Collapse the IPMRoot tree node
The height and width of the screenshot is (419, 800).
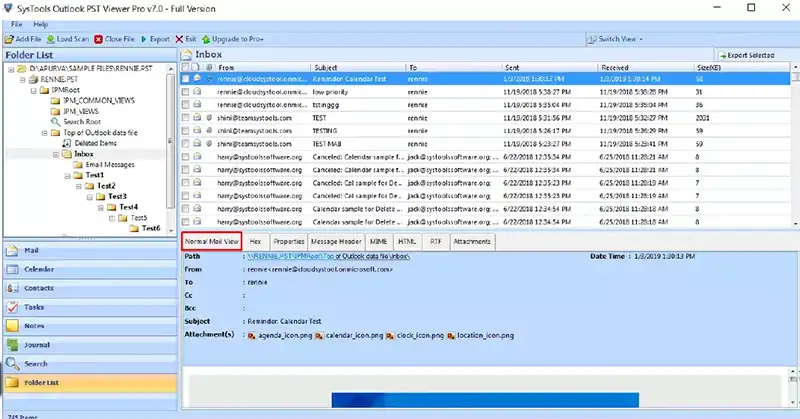pyautogui.click(x=34, y=90)
